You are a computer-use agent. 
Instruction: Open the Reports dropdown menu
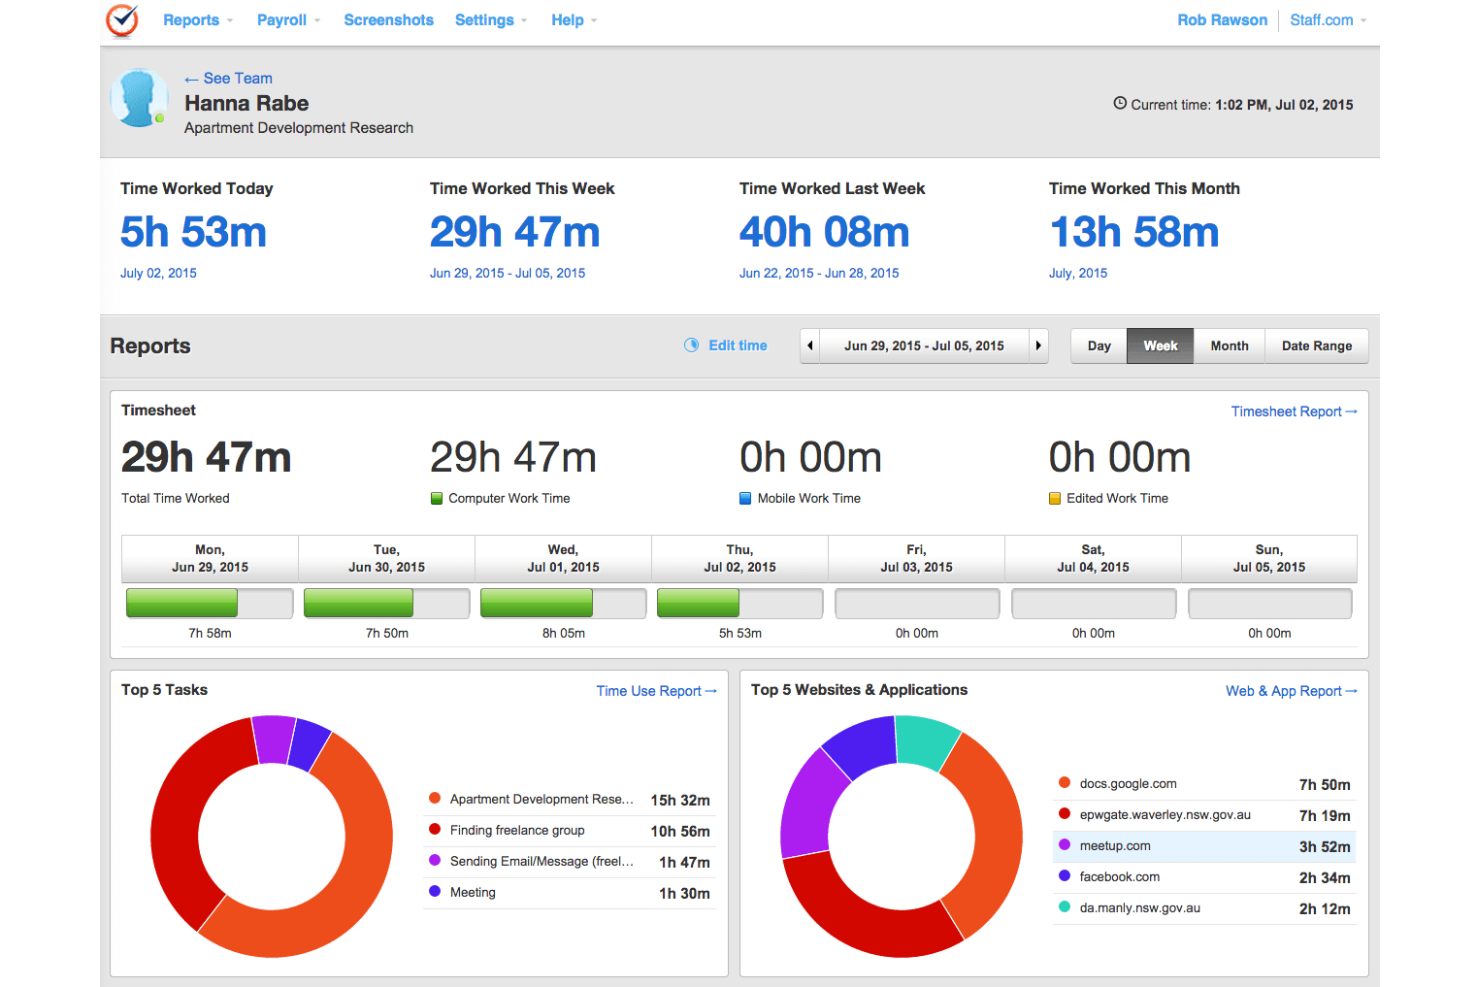(197, 20)
